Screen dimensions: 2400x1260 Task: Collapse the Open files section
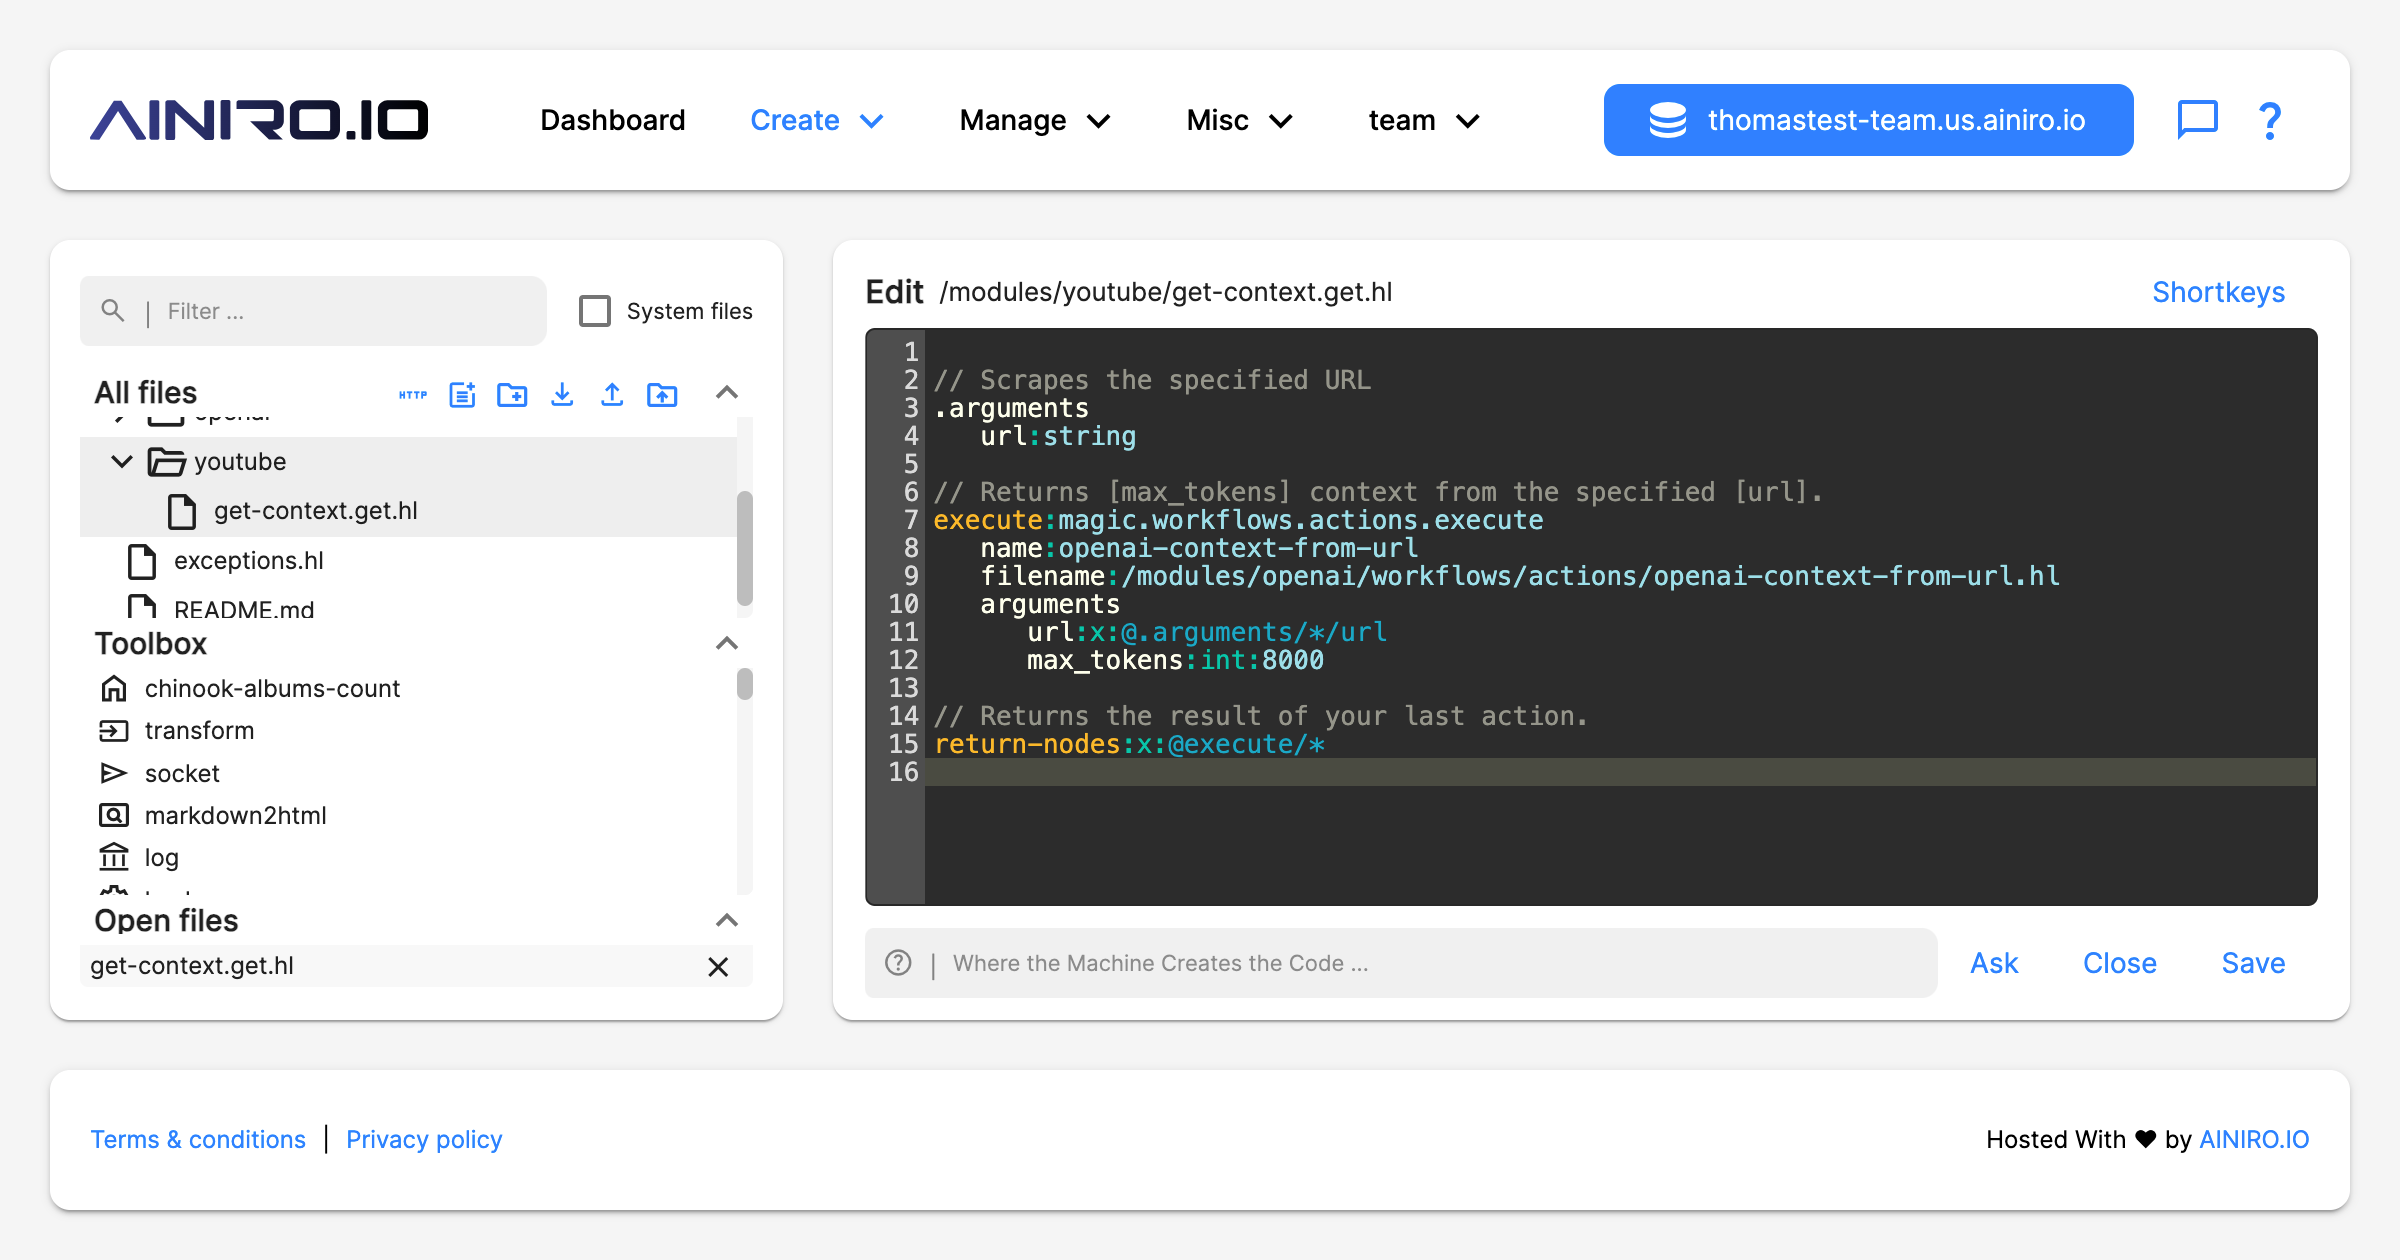pyautogui.click(x=727, y=921)
